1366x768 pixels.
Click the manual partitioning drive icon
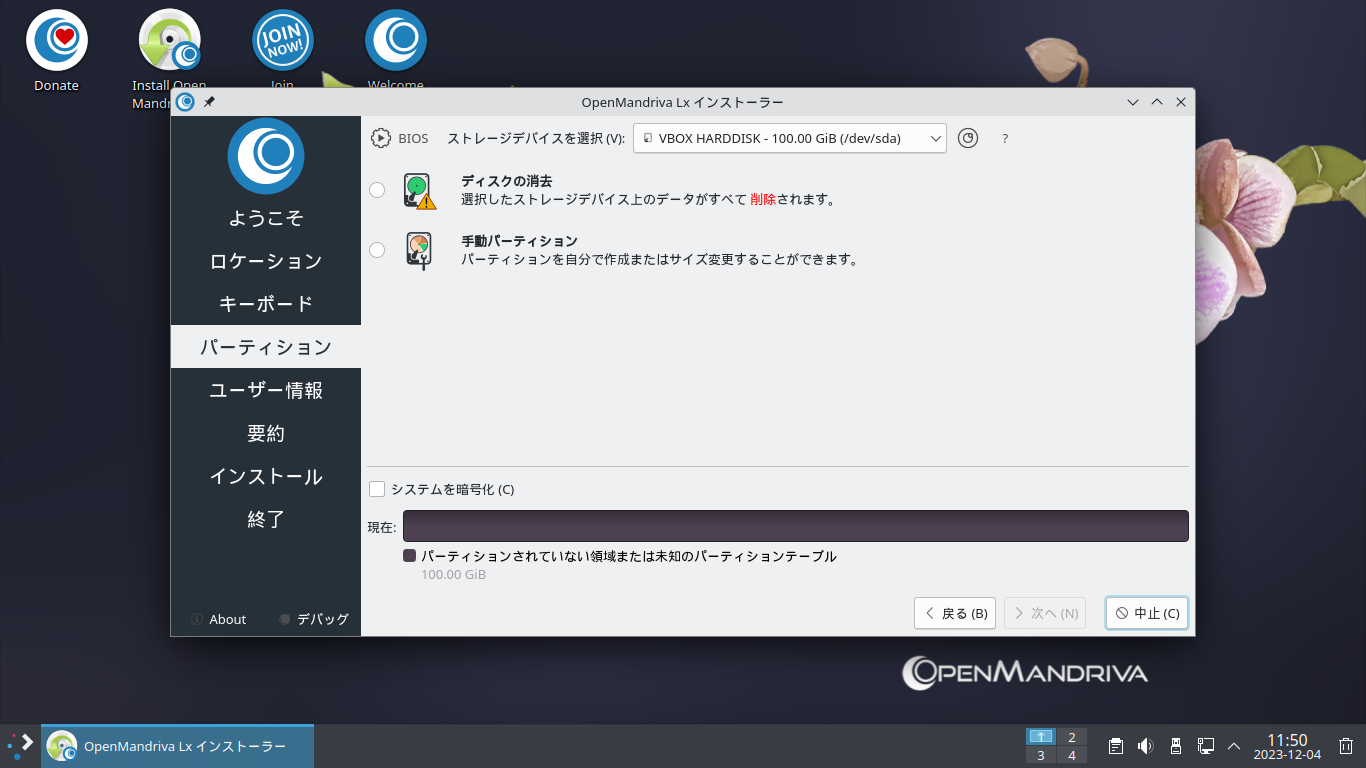point(419,250)
